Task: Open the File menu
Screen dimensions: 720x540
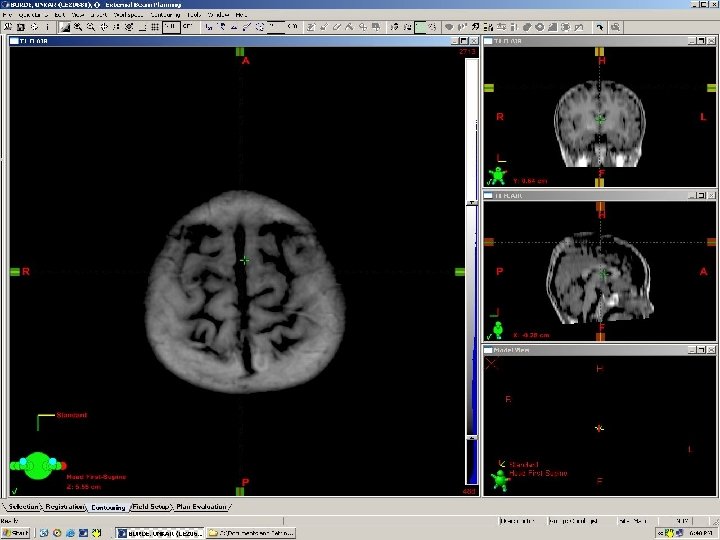Action: pos(7,15)
